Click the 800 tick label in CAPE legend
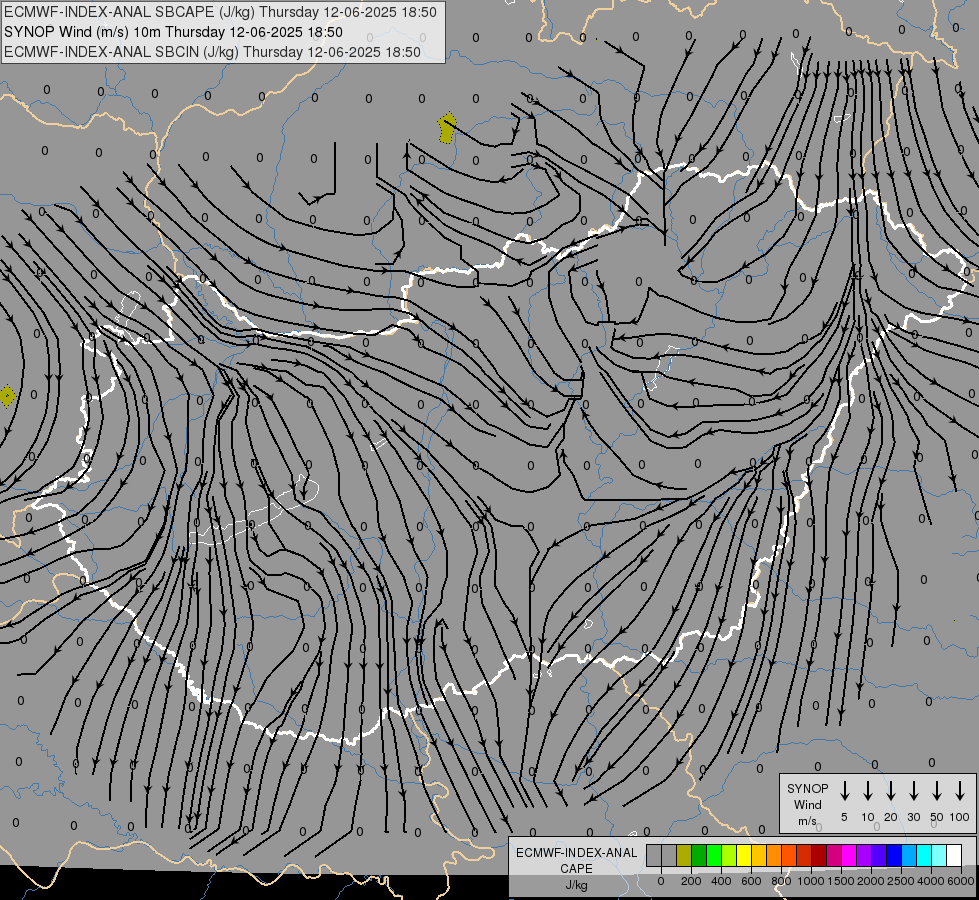Viewport: 979px width, 900px height. click(x=781, y=881)
